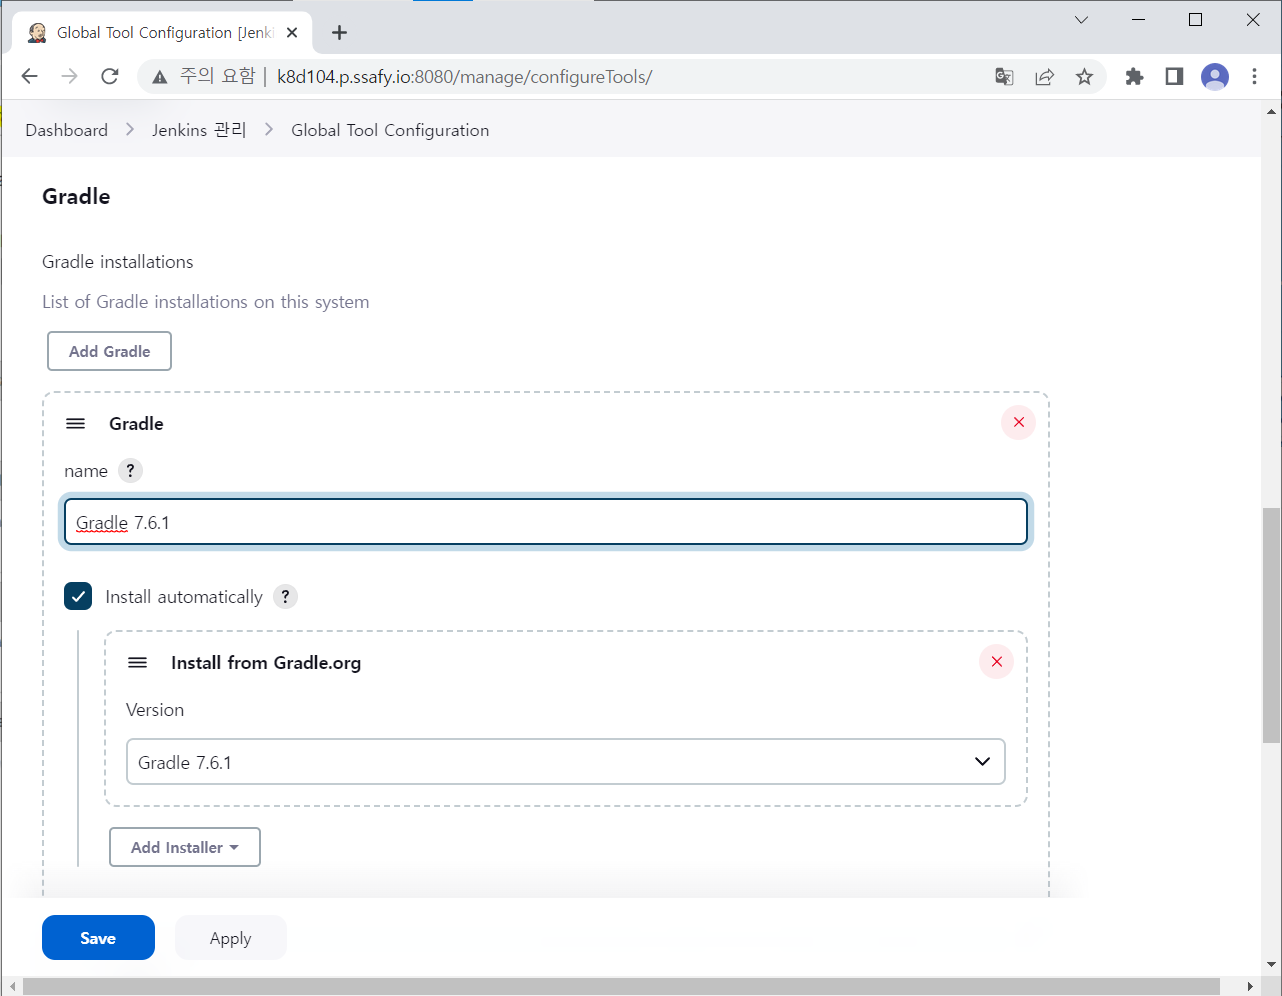
Task: Open the tab search chevron
Action: (x=1081, y=20)
